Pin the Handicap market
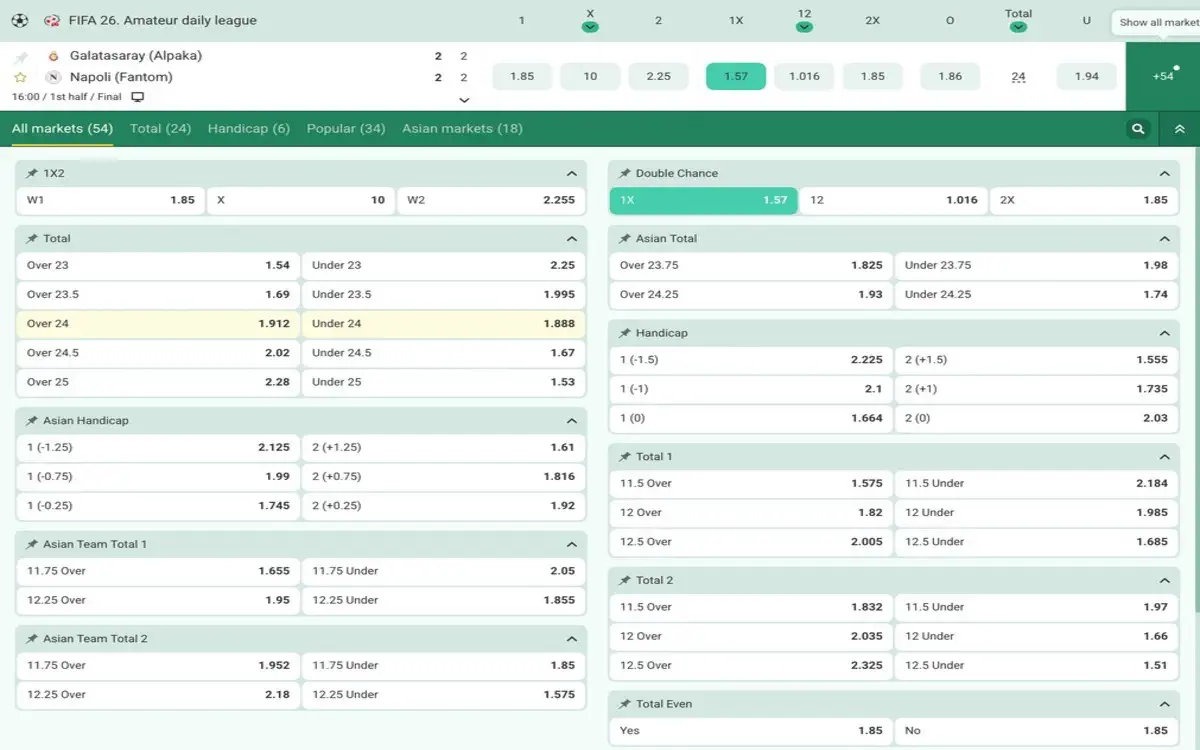Screen dimensions: 1200x750 (x=625, y=332)
